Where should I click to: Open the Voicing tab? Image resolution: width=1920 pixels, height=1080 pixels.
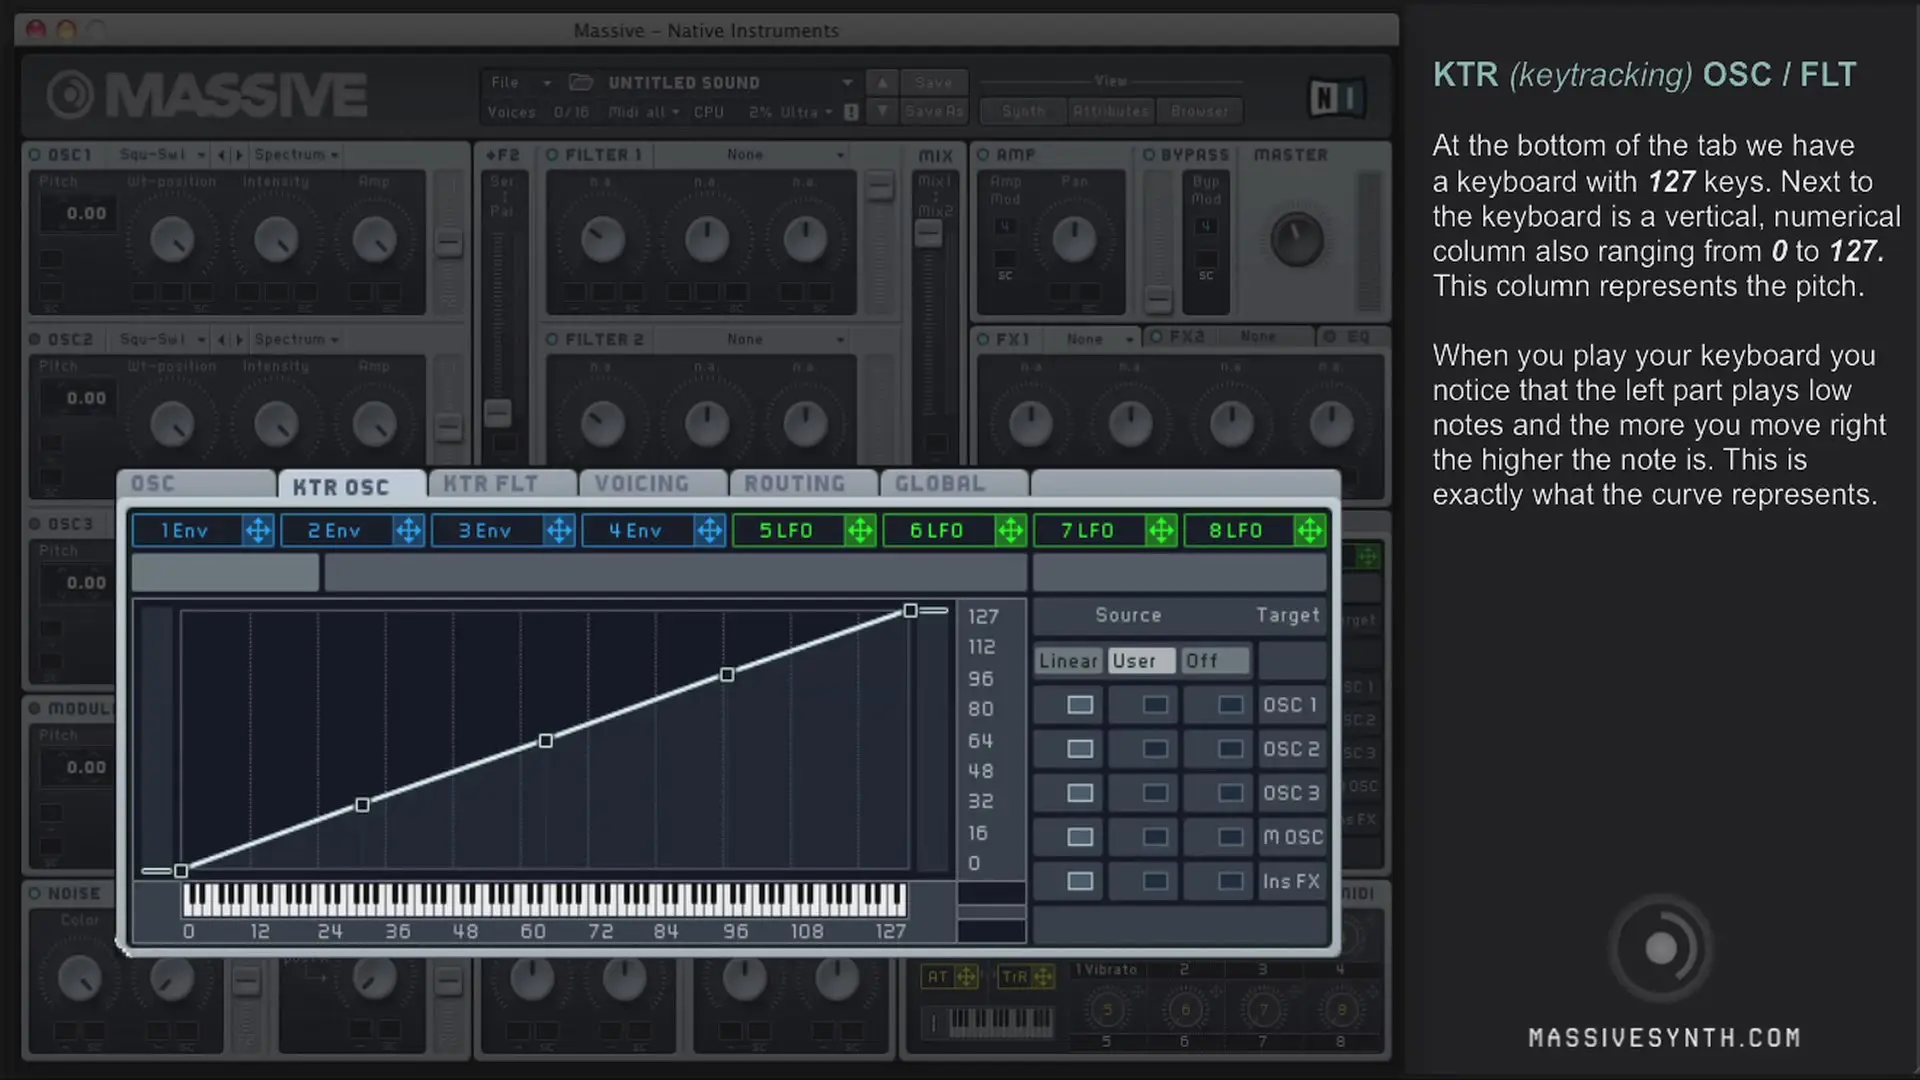pos(641,484)
